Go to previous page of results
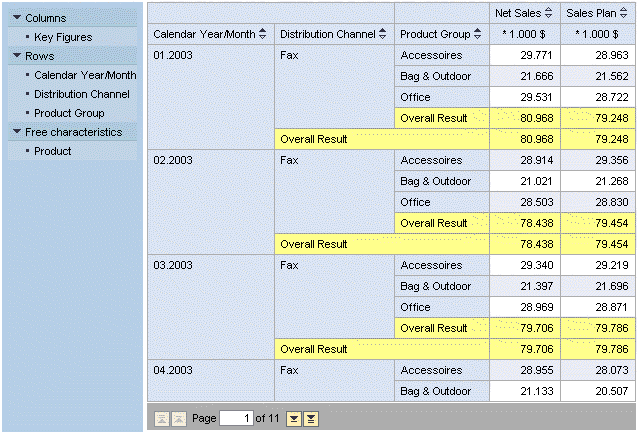This screenshot has height=432, width=639. click(178, 417)
